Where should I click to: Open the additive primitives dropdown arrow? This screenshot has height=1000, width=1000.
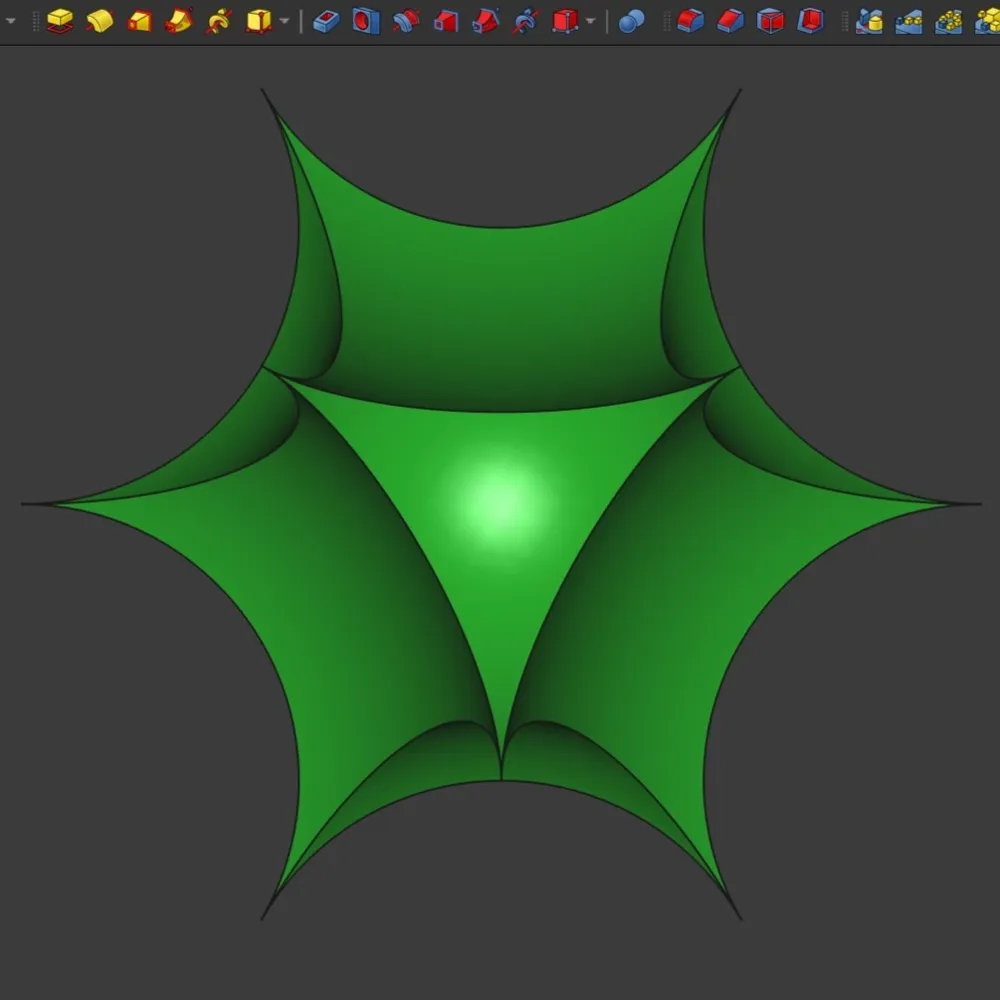[x=284, y=21]
